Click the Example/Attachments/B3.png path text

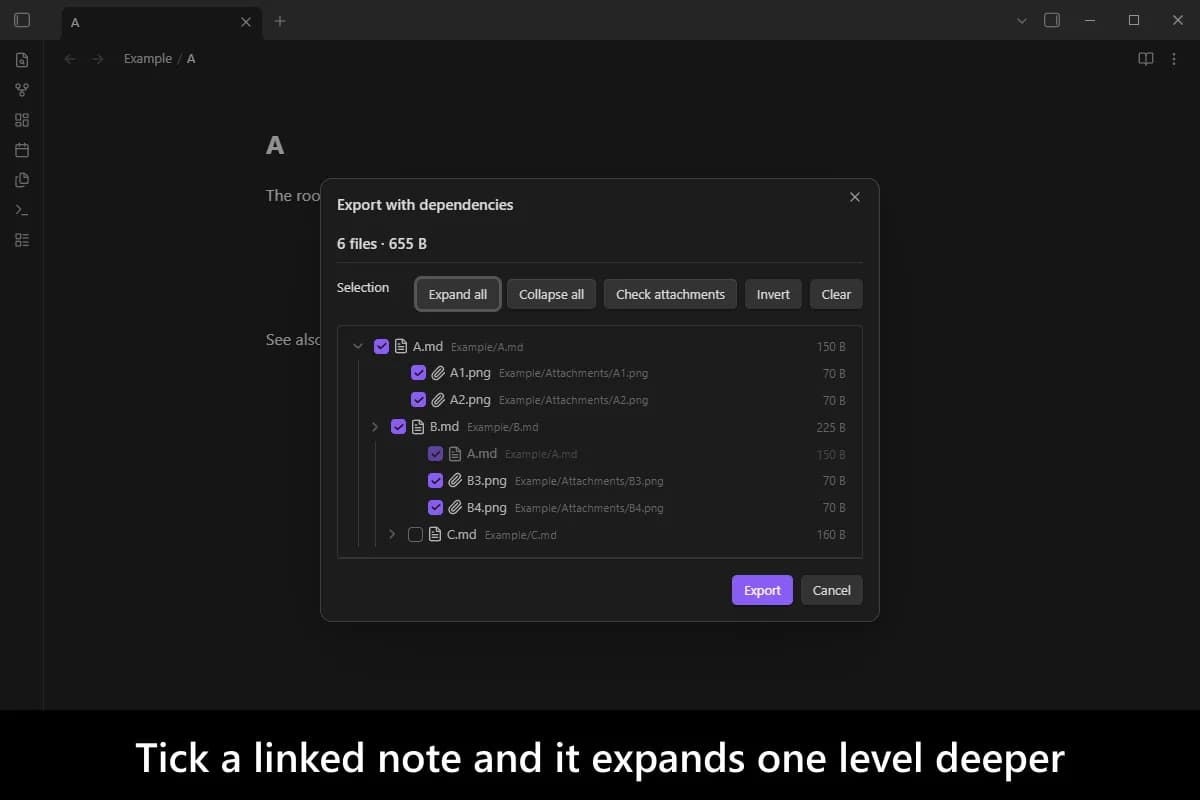tap(589, 481)
